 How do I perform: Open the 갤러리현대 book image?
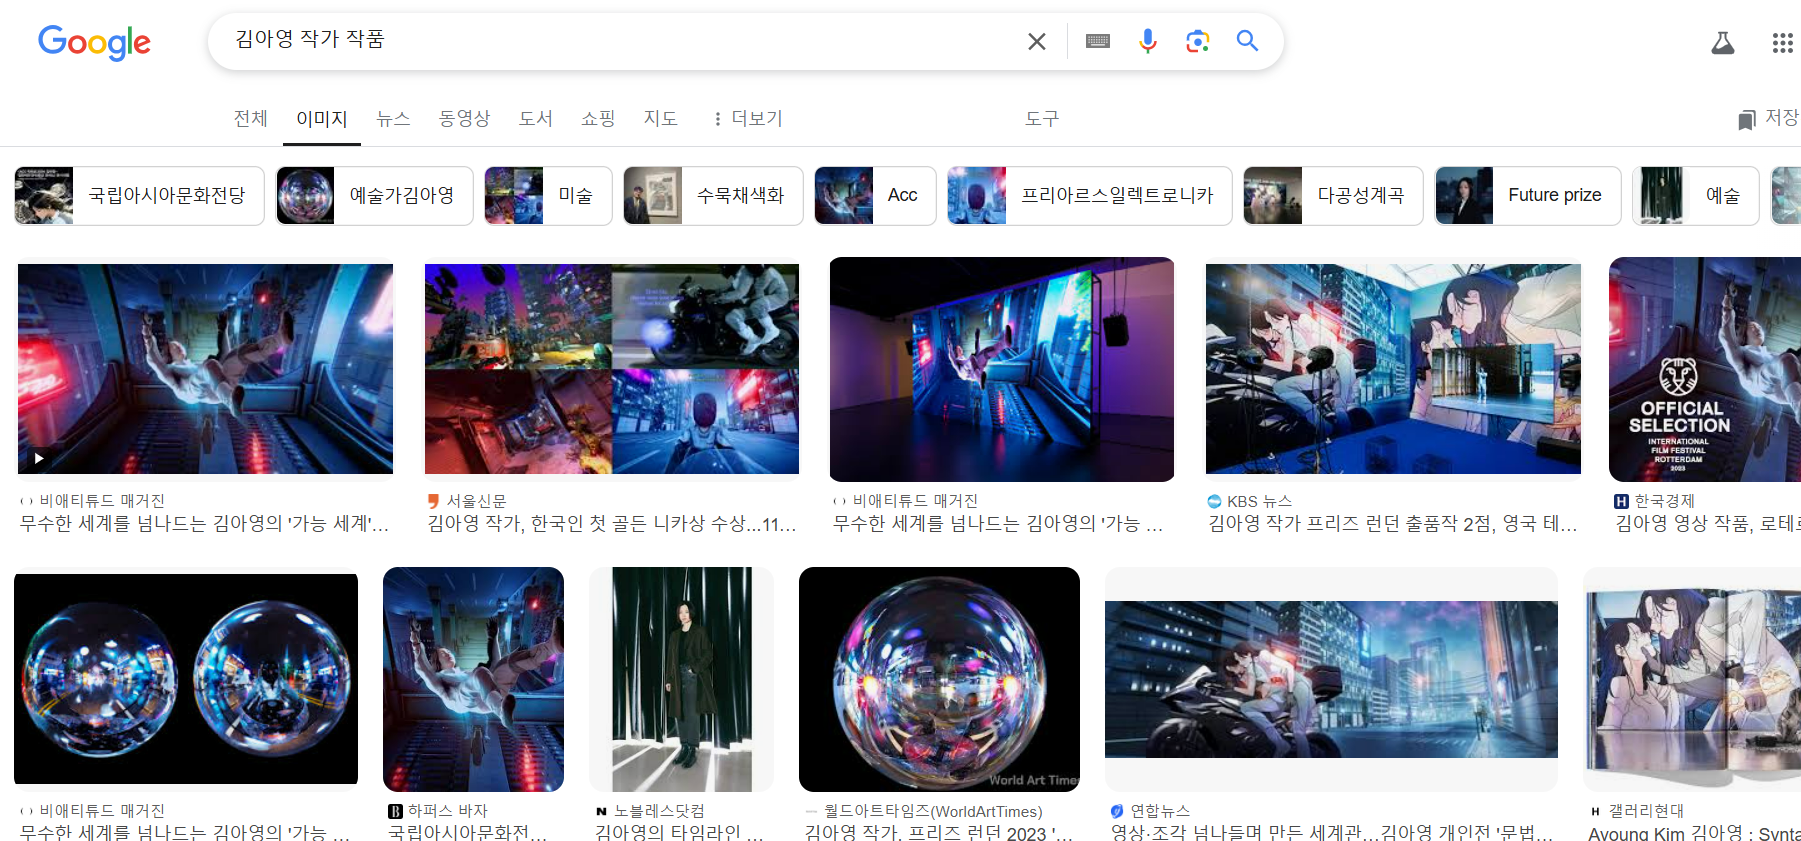coord(1694,679)
